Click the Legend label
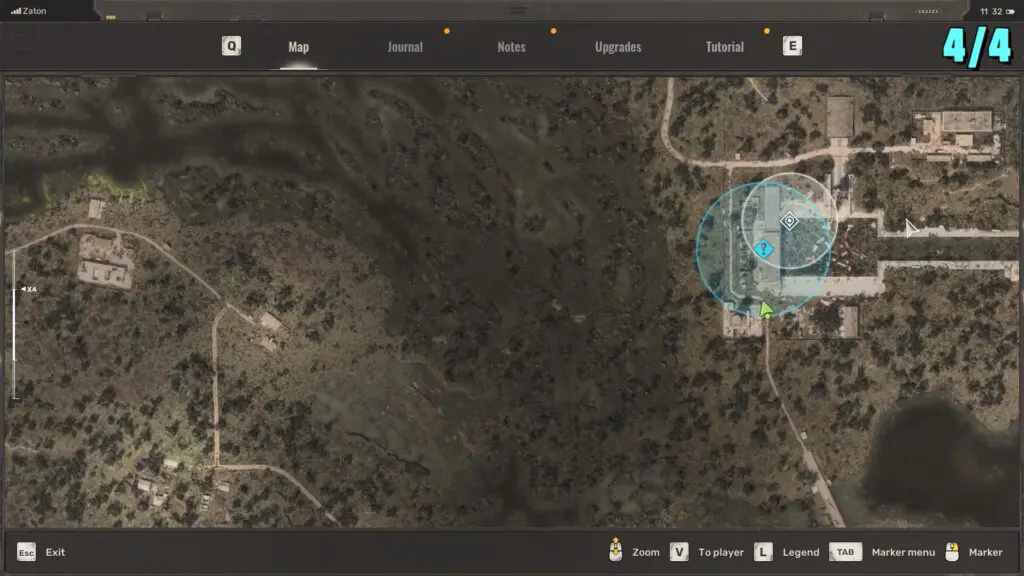 (x=800, y=552)
